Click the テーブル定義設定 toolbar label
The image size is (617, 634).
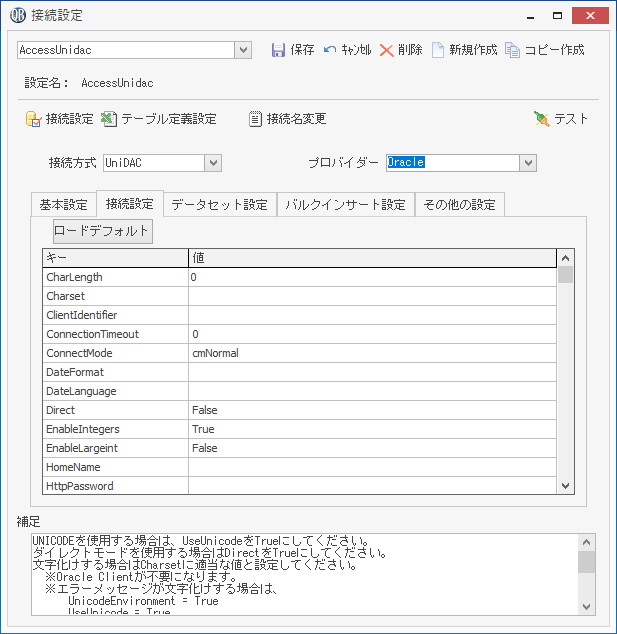click(169, 119)
